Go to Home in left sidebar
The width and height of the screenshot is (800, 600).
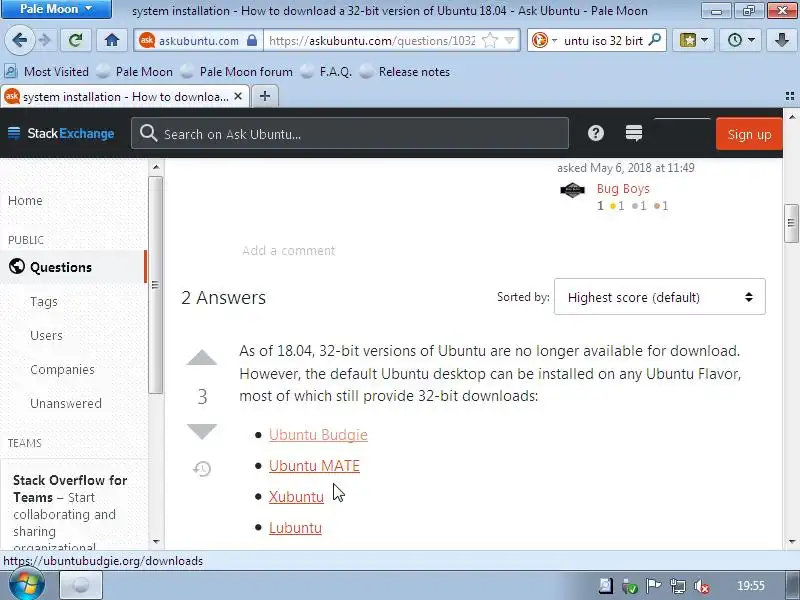pos(25,201)
